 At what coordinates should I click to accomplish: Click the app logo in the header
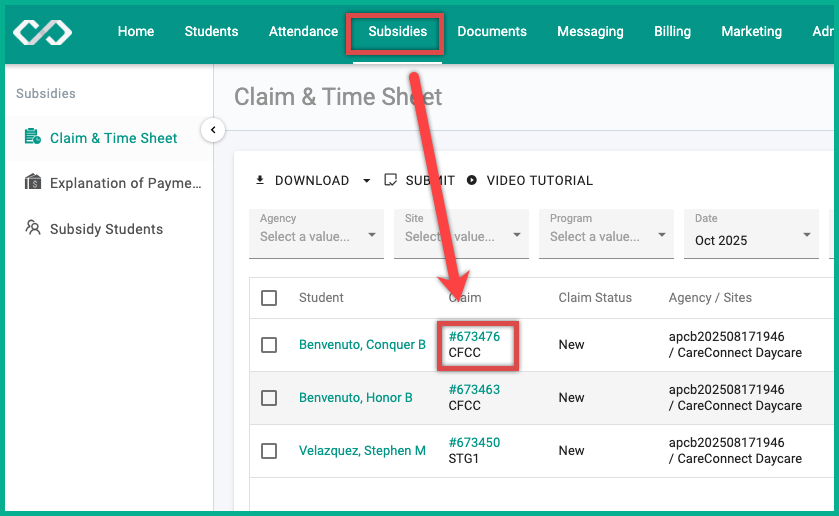coord(42,32)
